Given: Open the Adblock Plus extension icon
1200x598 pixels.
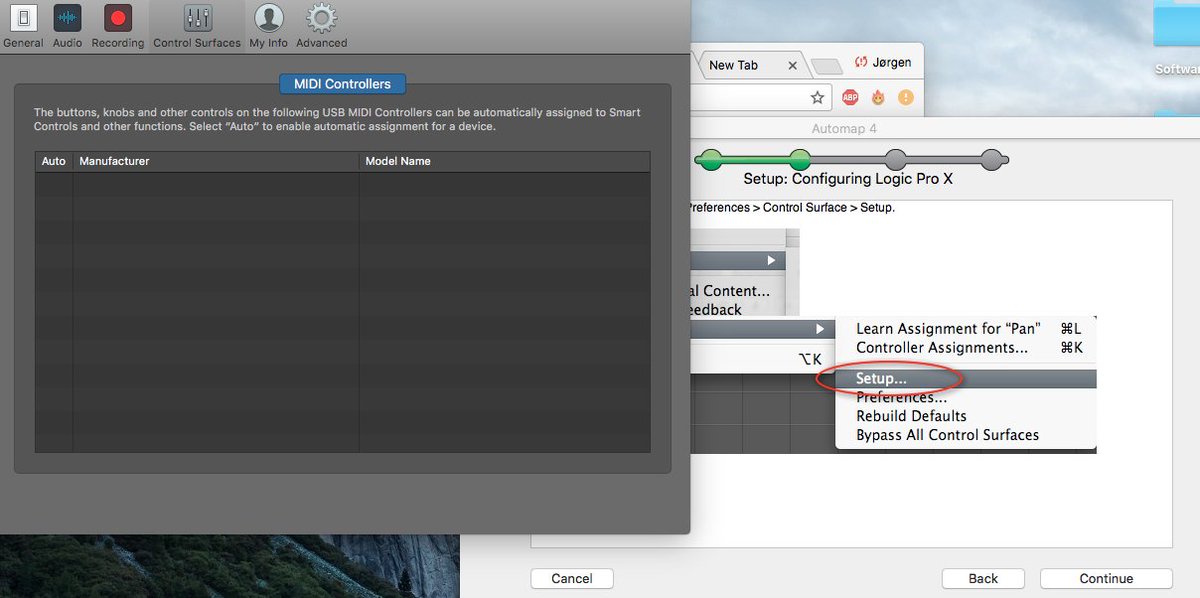Looking at the screenshot, I should [x=850, y=97].
